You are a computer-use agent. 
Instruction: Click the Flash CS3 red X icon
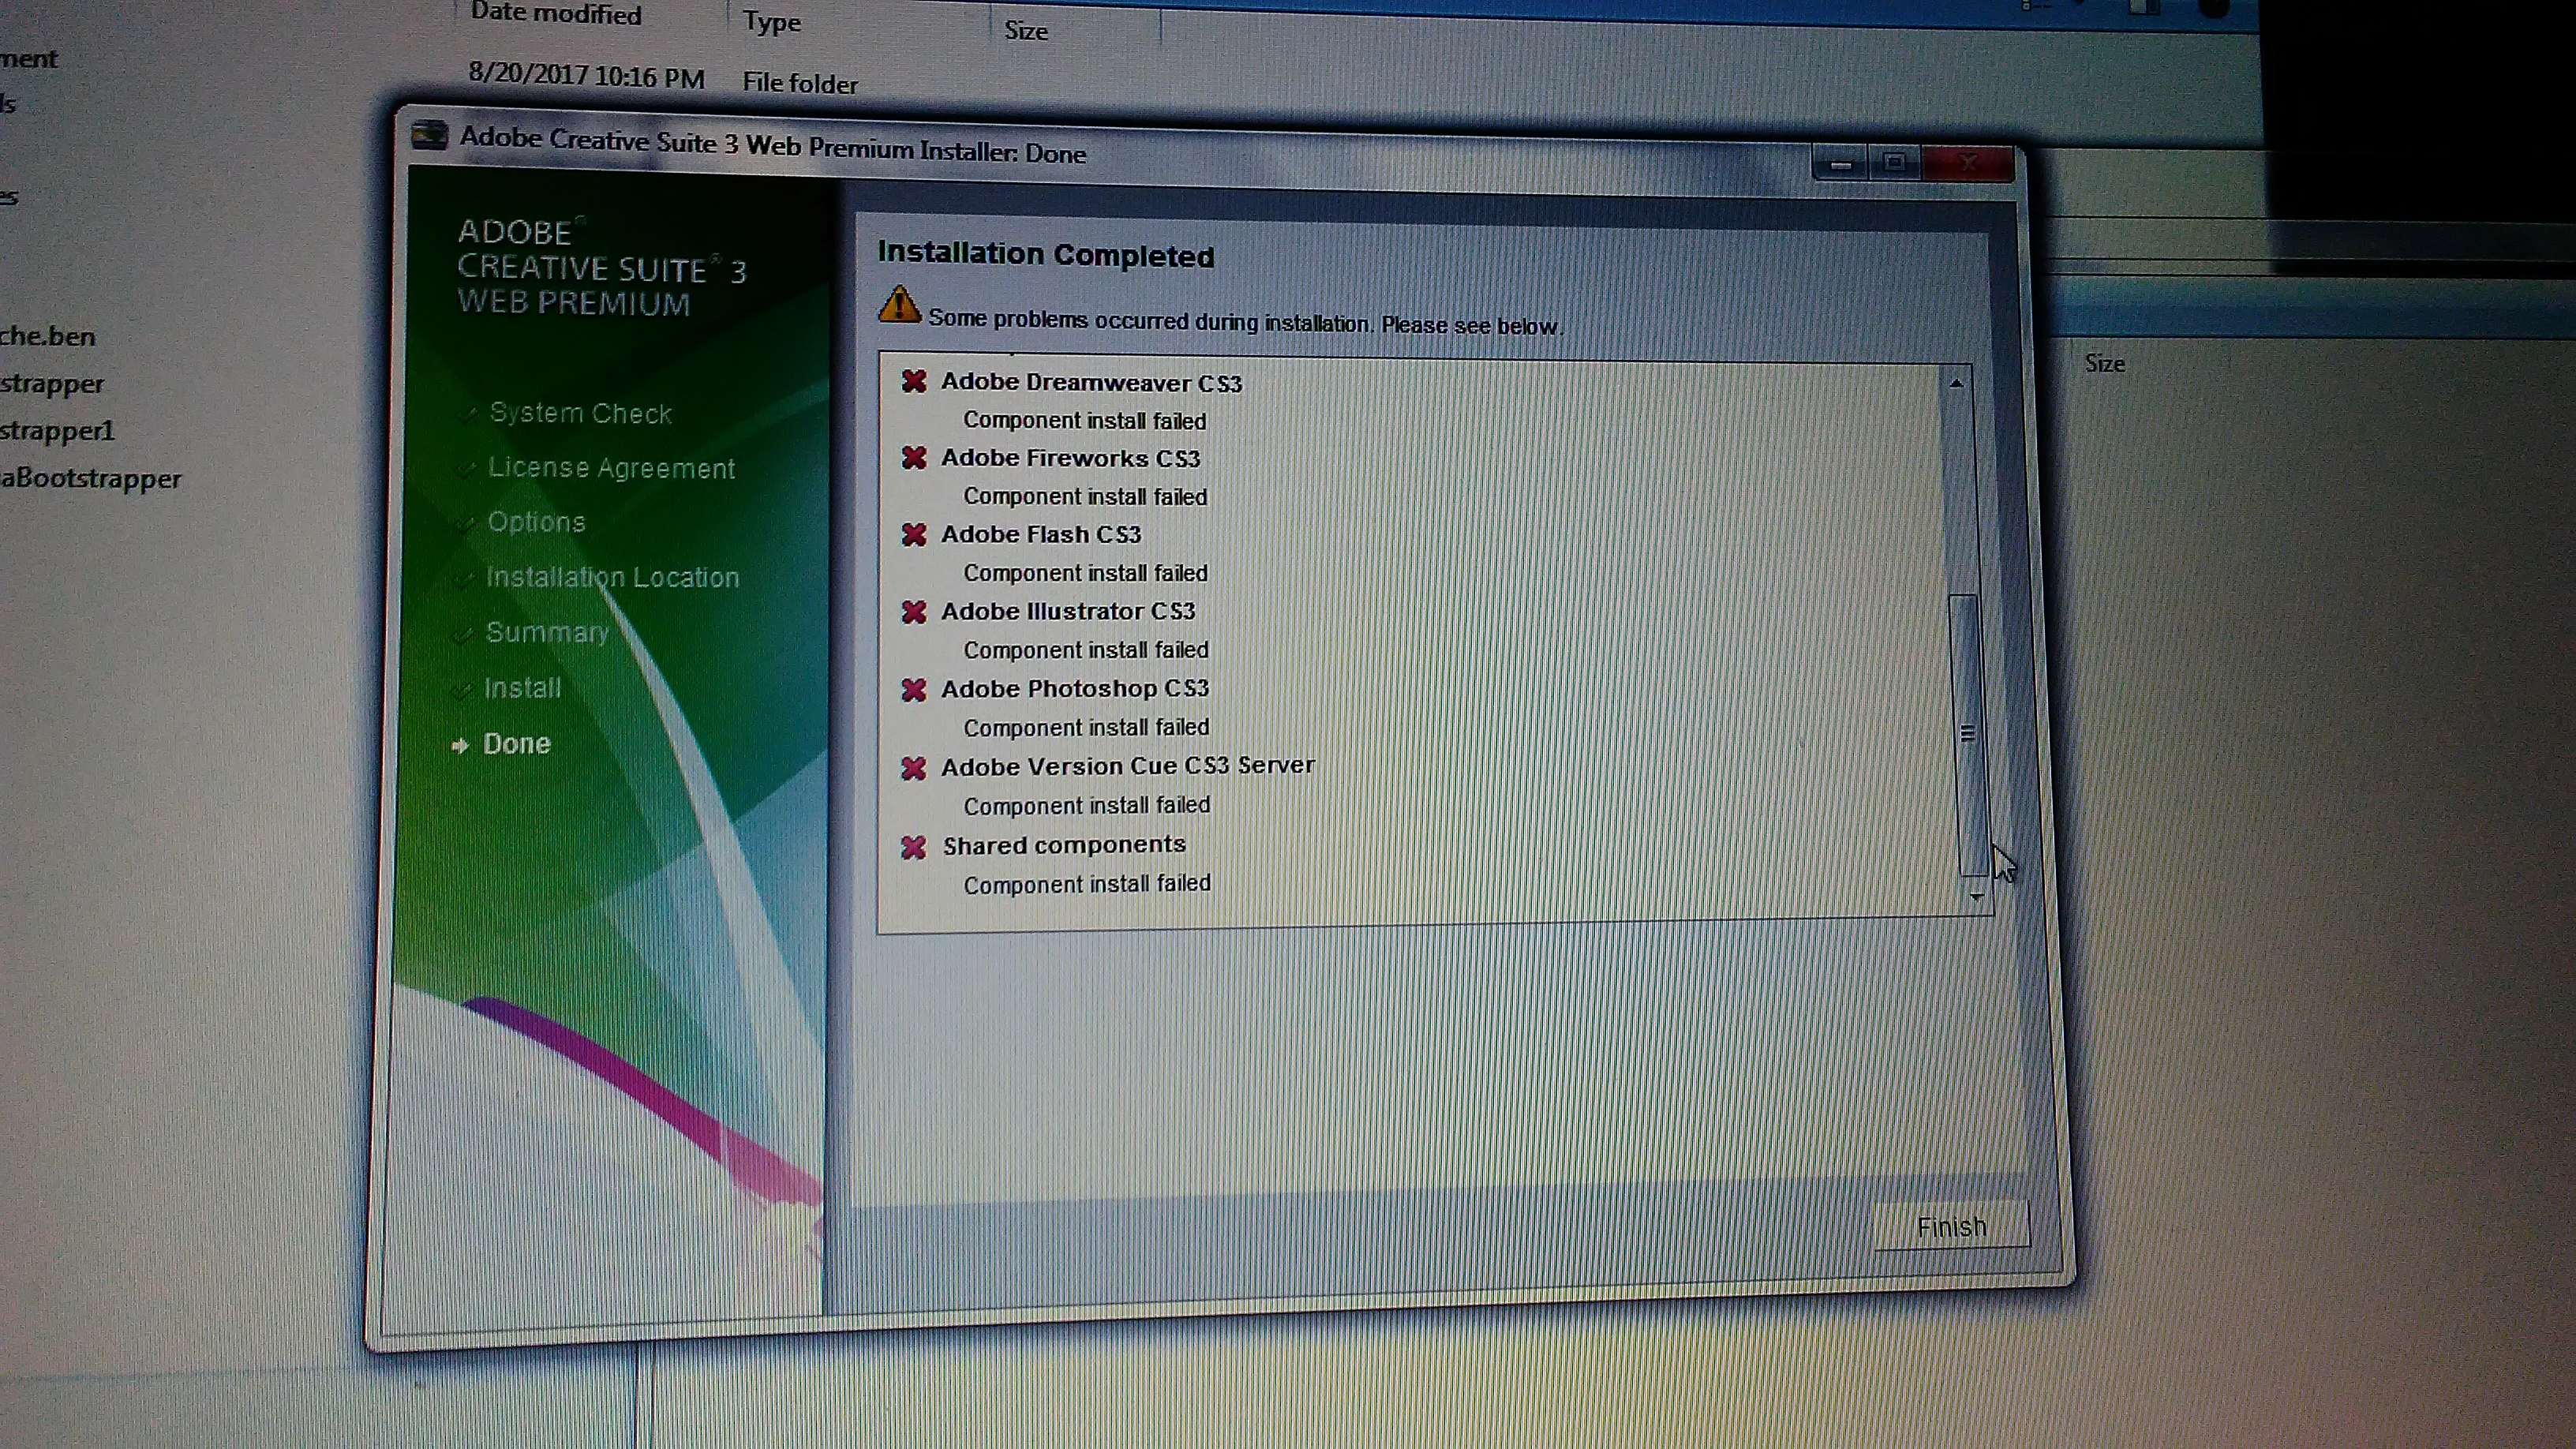click(913, 535)
